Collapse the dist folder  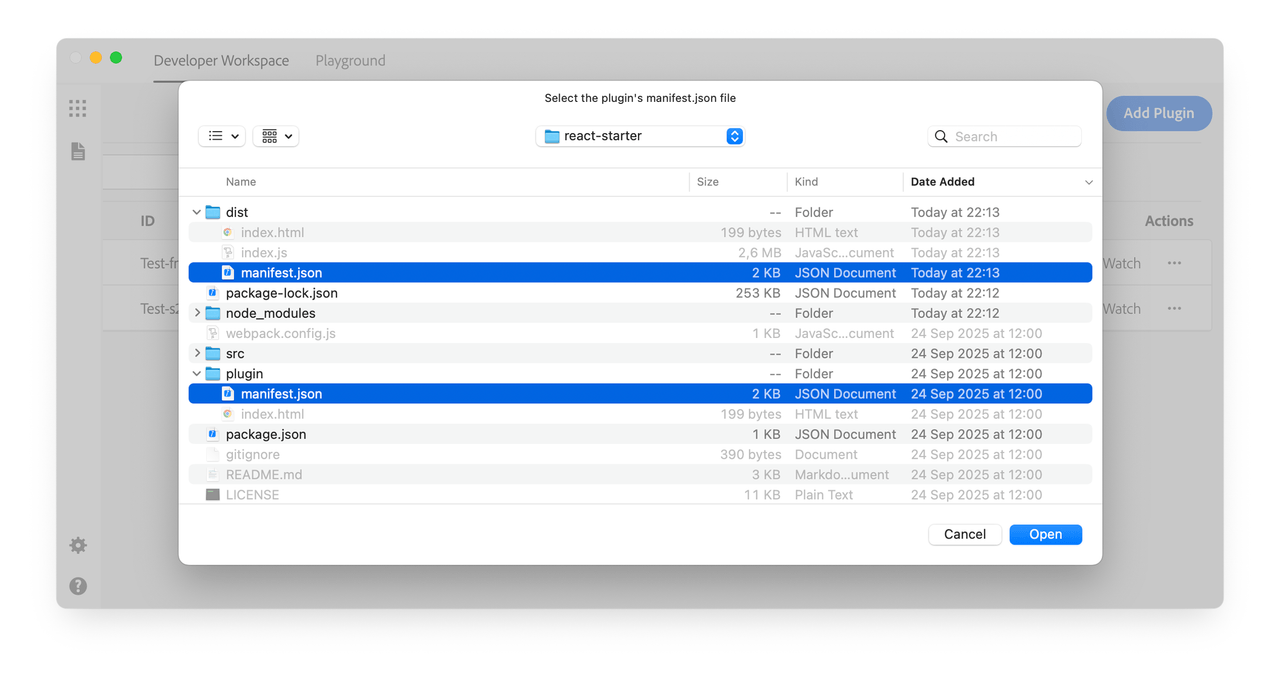(196, 212)
